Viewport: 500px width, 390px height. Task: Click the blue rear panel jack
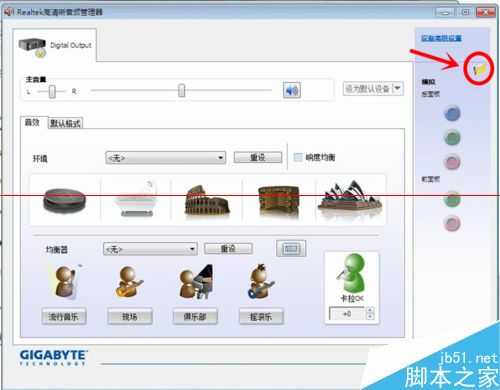pos(452,114)
